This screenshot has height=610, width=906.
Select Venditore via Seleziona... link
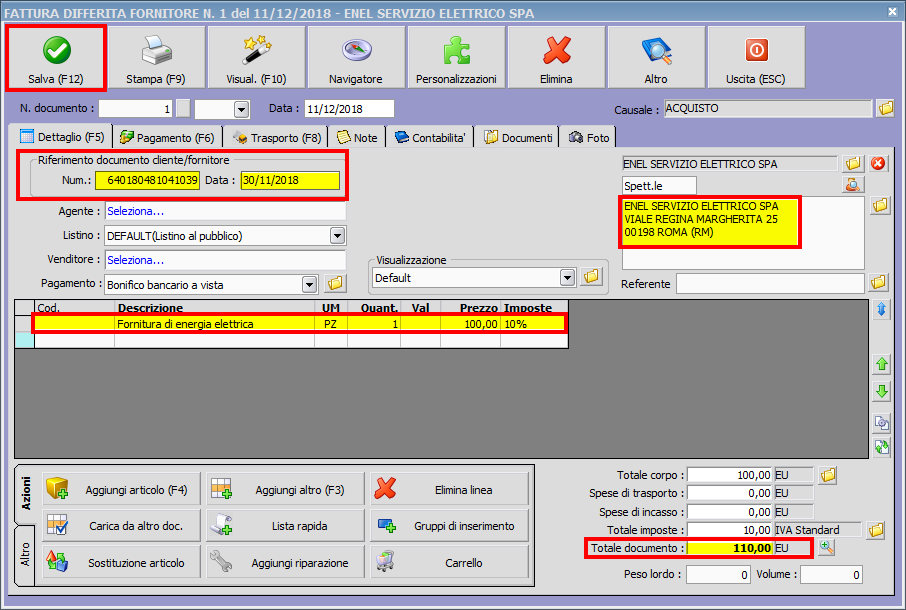tap(136, 260)
